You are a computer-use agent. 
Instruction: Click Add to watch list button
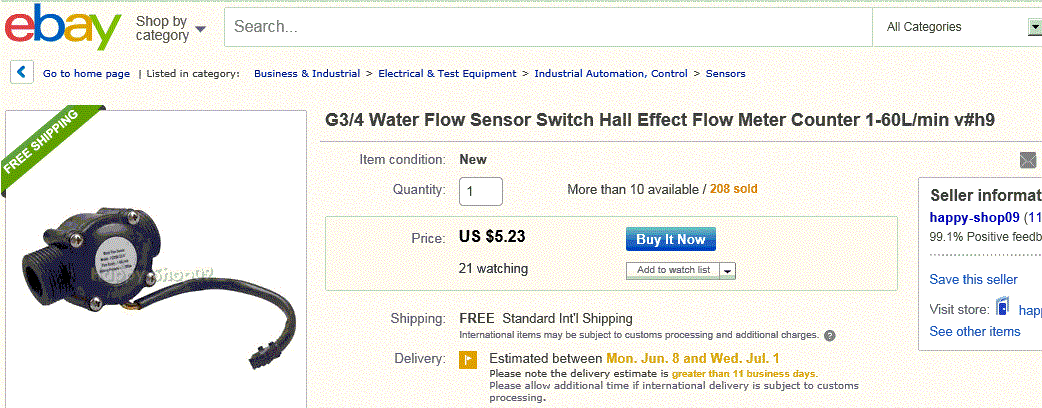click(x=673, y=270)
